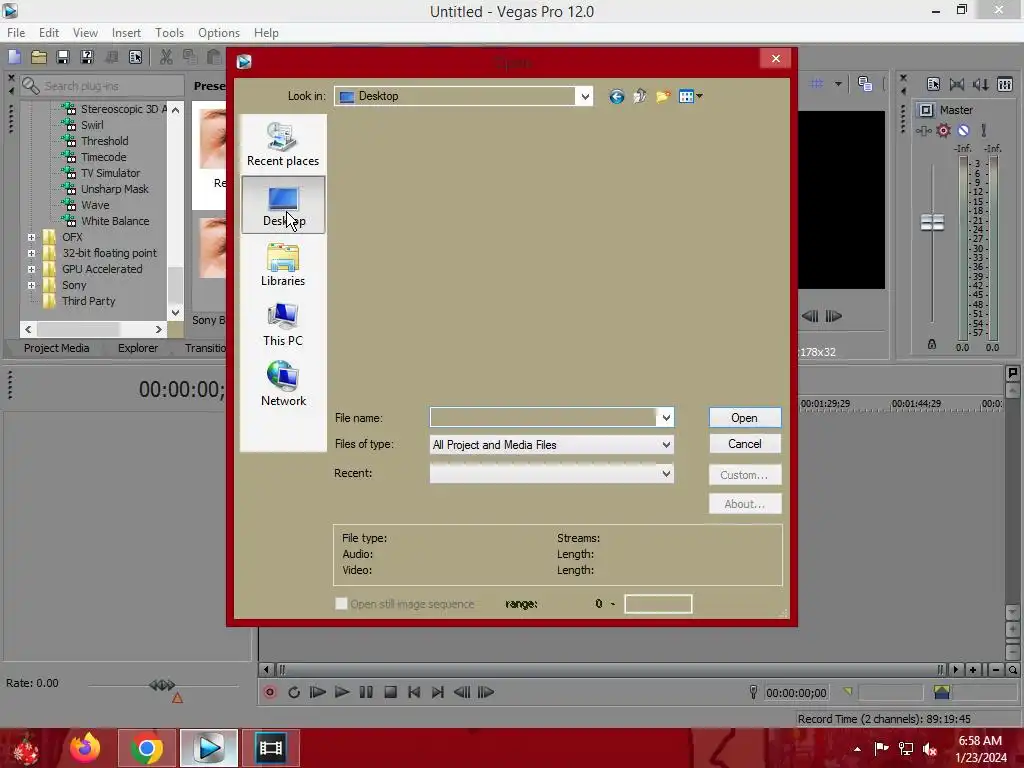Screen dimensions: 1024x768
Task: Select TV Simulator plug-in
Action: [x=110, y=173]
